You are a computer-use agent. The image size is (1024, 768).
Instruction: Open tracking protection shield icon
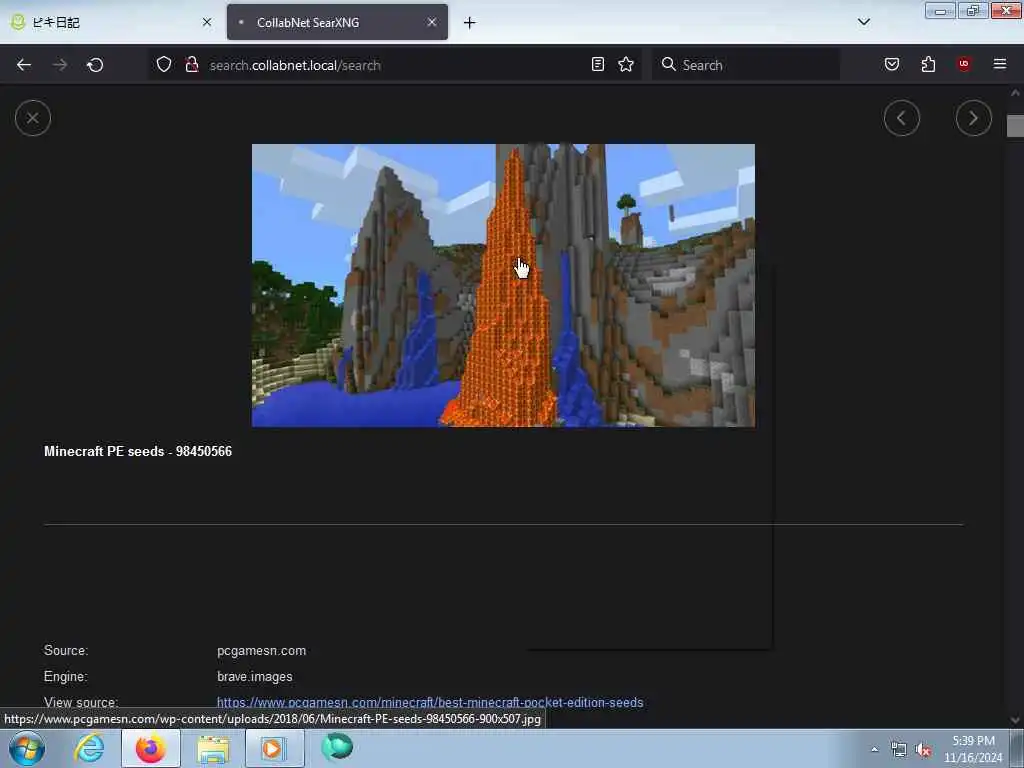(164, 65)
